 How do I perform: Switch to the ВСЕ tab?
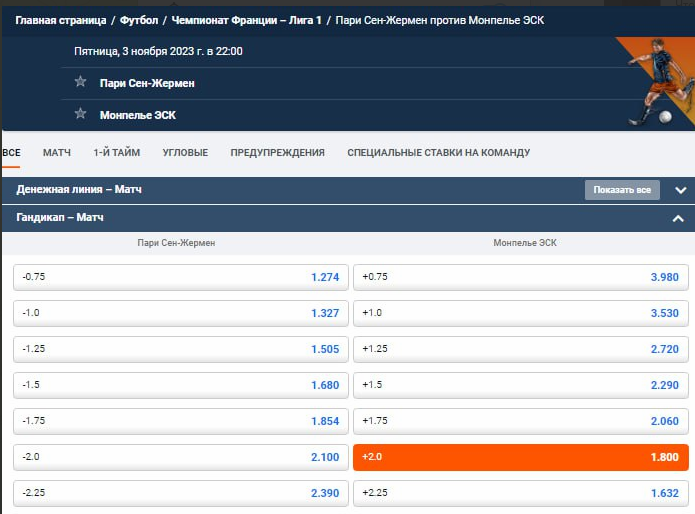12,152
